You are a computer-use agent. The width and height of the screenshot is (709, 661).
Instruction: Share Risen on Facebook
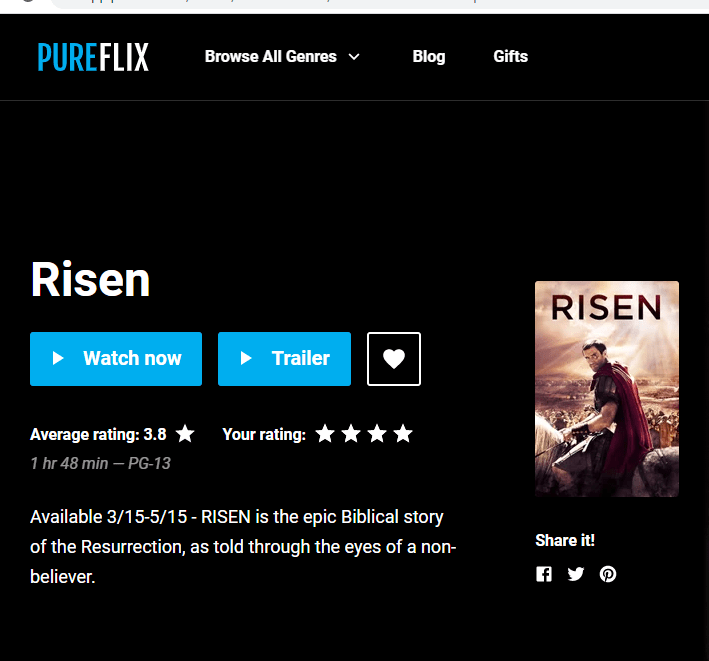(544, 574)
